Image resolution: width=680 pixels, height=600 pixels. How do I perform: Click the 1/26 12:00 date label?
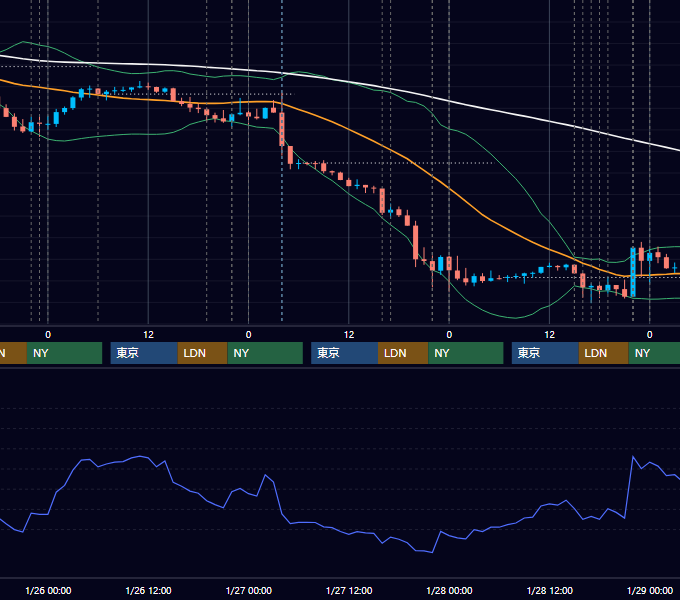point(148,590)
